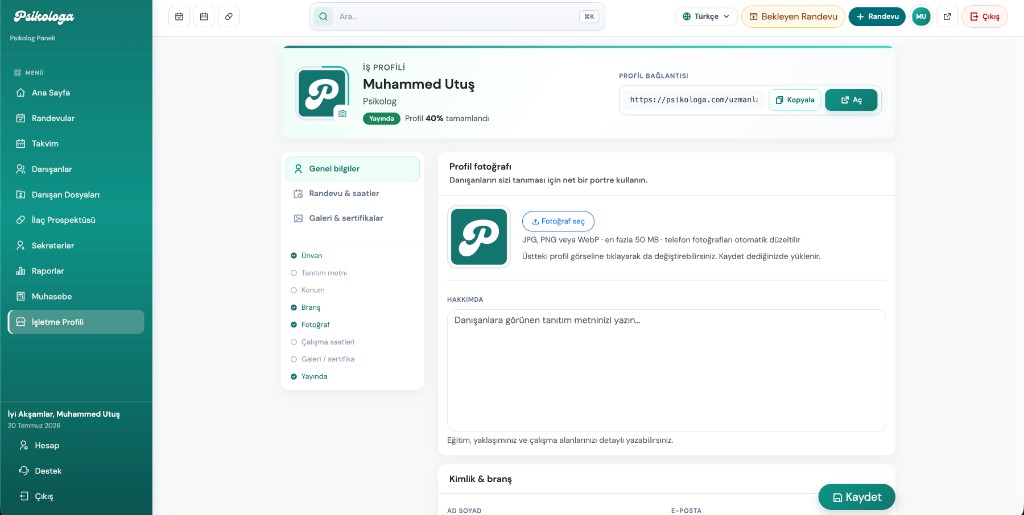Click the Tanıtım metni checklist item
The width and height of the screenshot is (1024, 515).
pyautogui.click(x=319, y=273)
